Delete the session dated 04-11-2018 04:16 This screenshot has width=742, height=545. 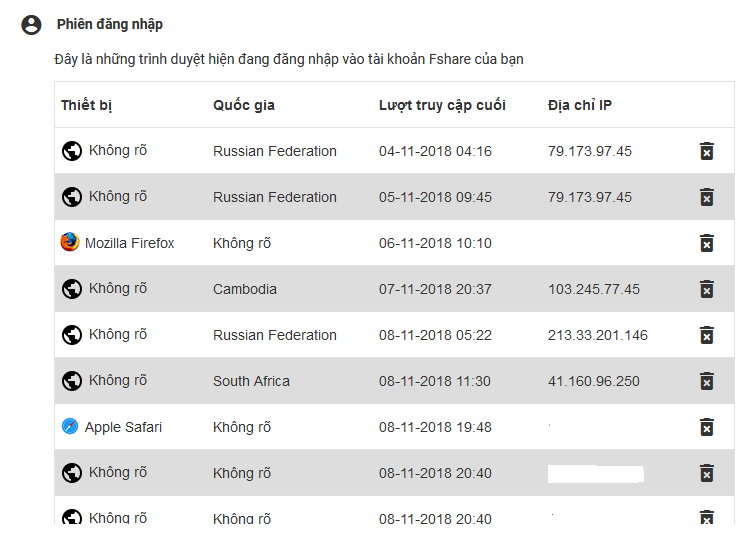707,151
